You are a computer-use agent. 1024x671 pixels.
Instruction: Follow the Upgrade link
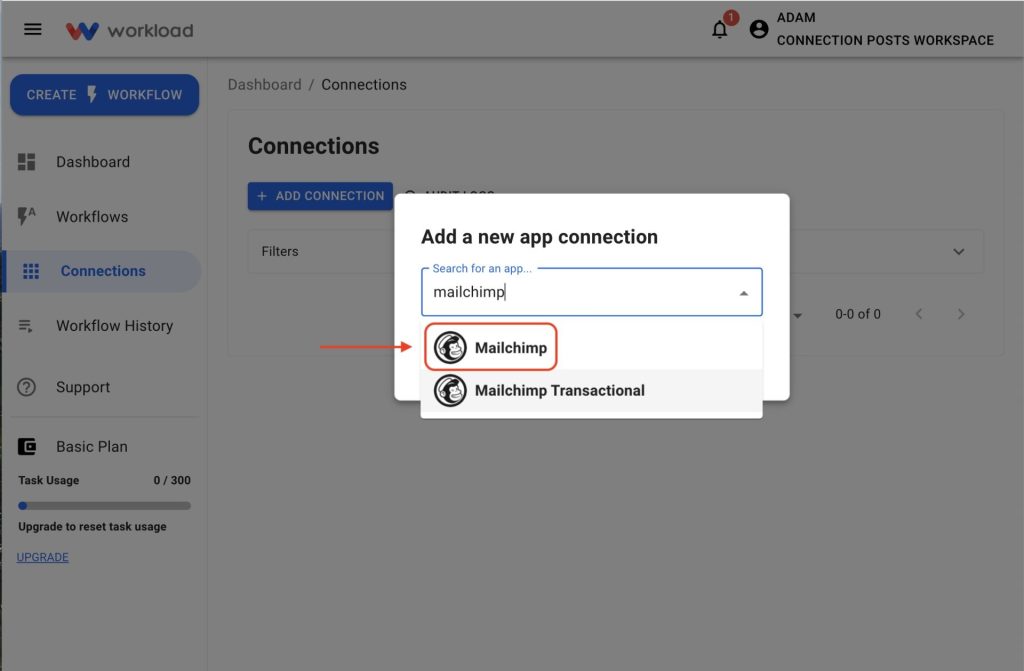click(x=42, y=557)
